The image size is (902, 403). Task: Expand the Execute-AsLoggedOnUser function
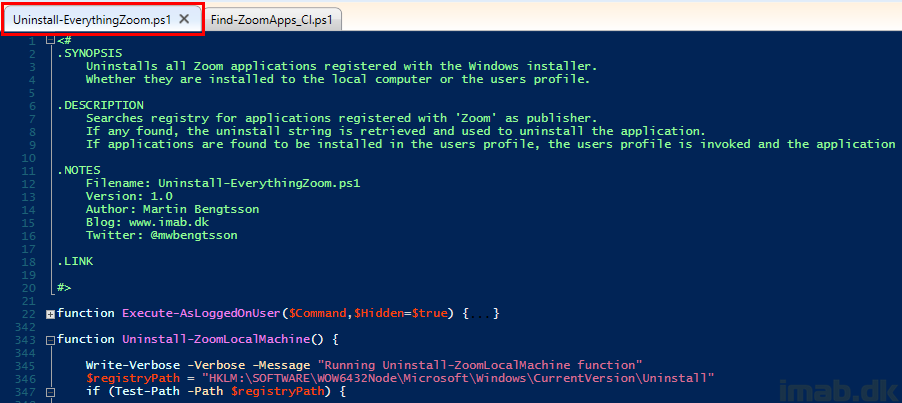50,314
